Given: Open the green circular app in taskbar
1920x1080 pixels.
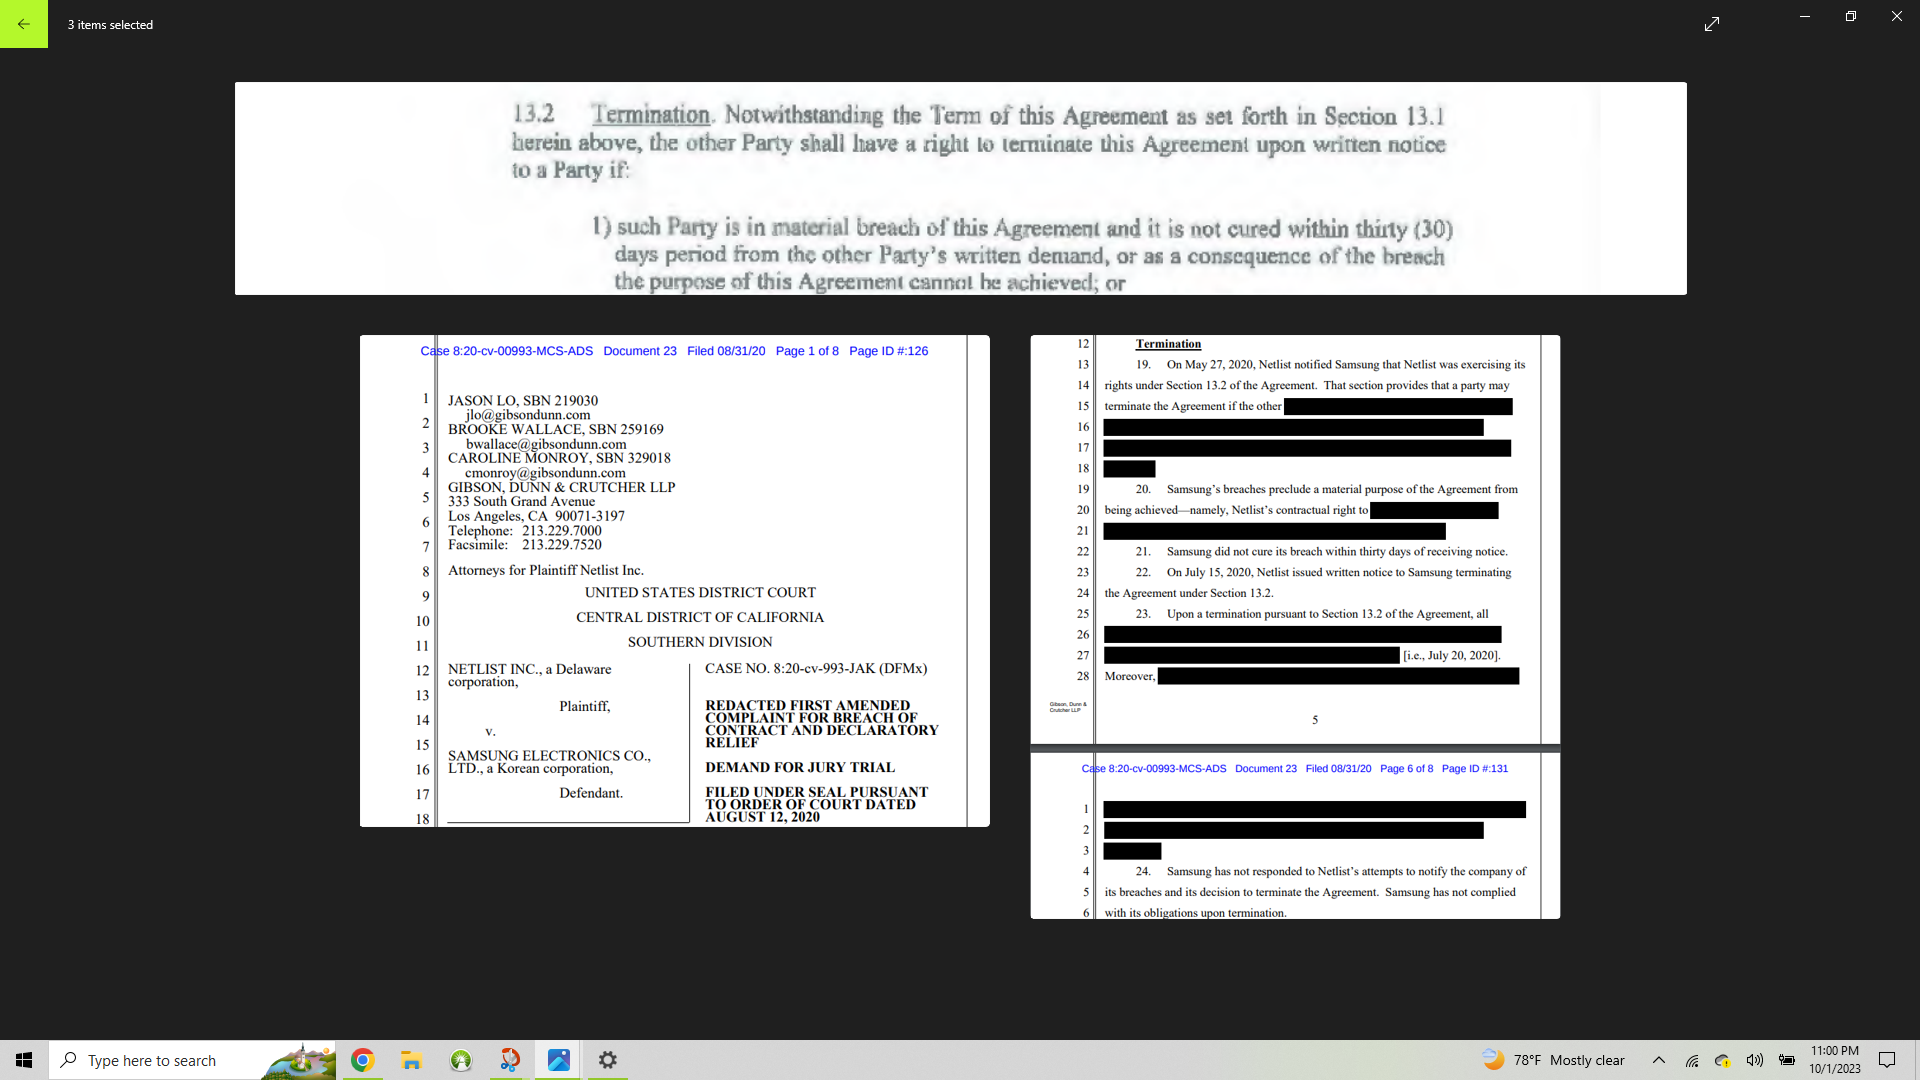Looking at the screenshot, I should coord(461,1060).
